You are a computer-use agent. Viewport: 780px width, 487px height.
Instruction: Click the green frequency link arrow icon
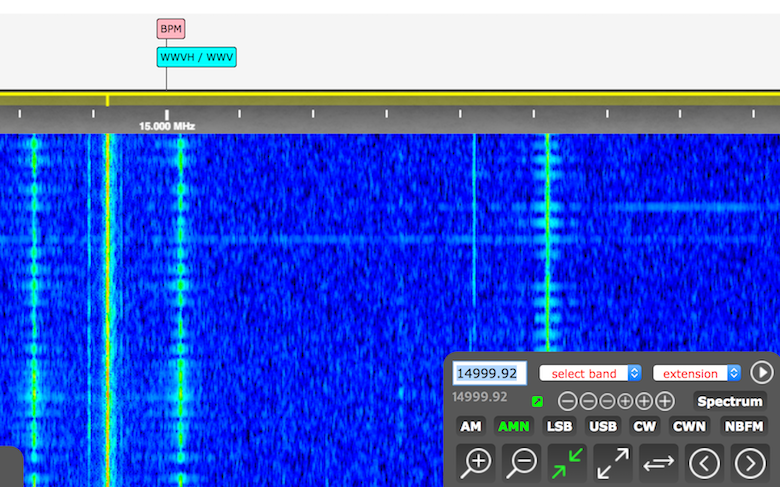537,401
